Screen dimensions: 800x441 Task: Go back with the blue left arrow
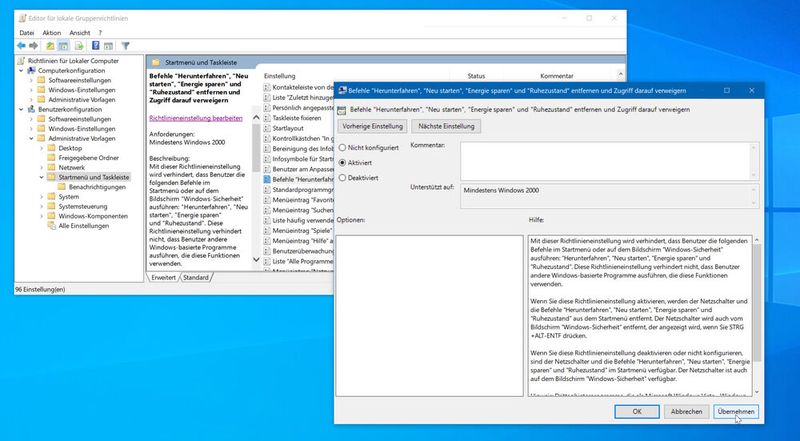[21, 46]
